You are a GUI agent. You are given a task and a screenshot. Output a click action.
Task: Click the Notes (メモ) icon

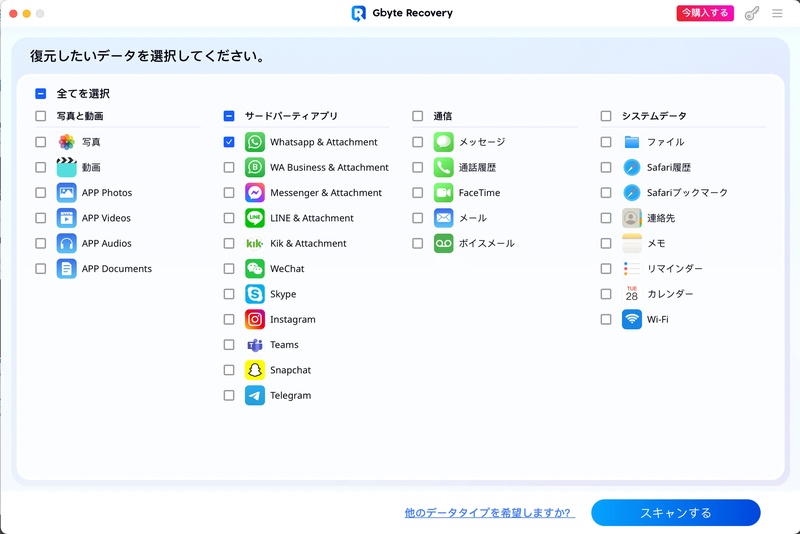point(632,243)
